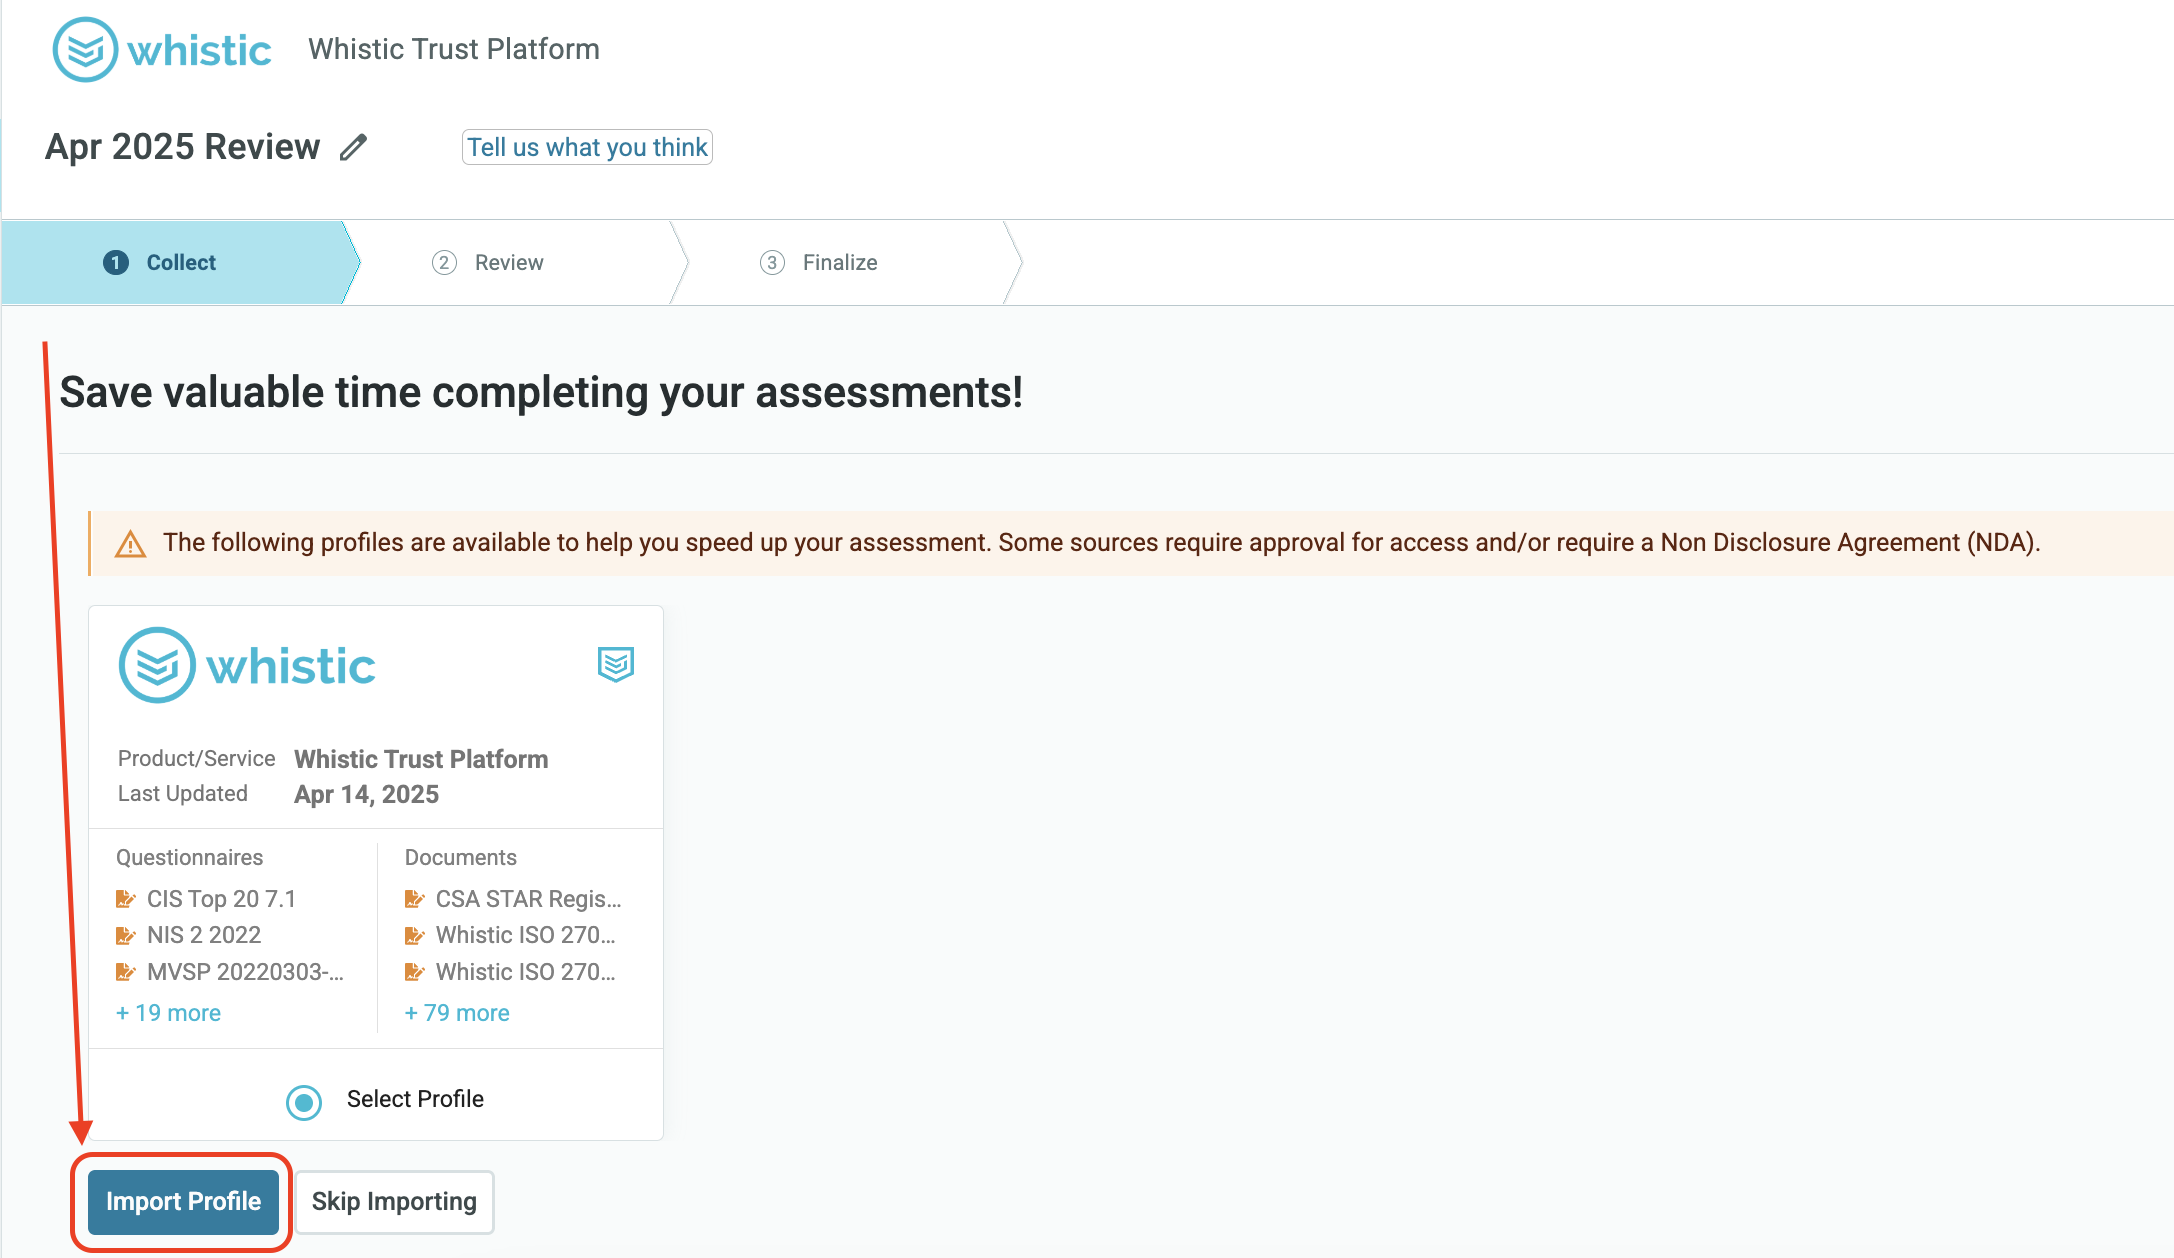Click the Whistic logo in the header
This screenshot has height=1258, width=2174.
click(x=162, y=50)
